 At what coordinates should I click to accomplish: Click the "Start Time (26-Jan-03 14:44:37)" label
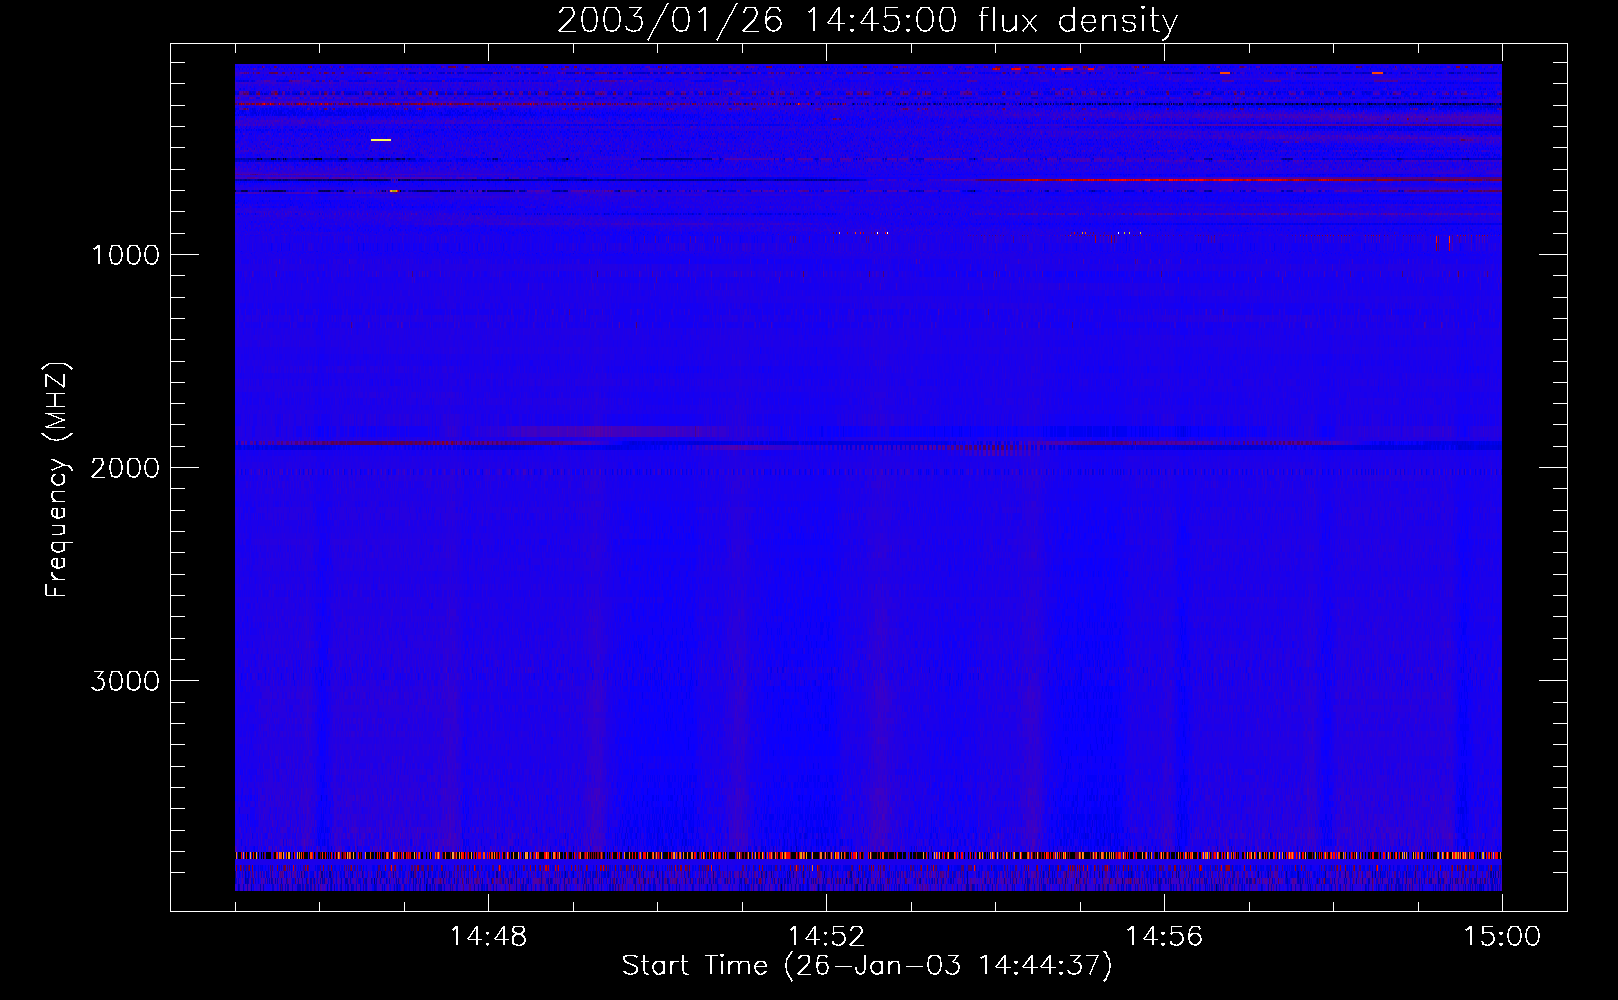pyautogui.click(x=867, y=966)
